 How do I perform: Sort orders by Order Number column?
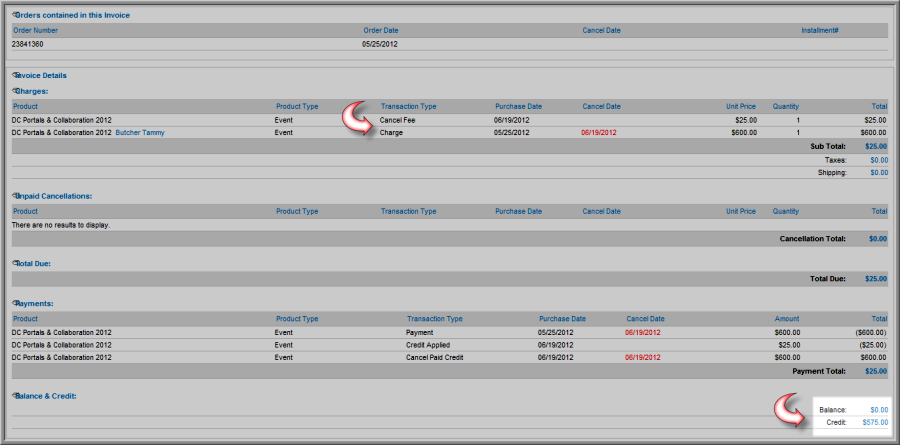point(35,30)
